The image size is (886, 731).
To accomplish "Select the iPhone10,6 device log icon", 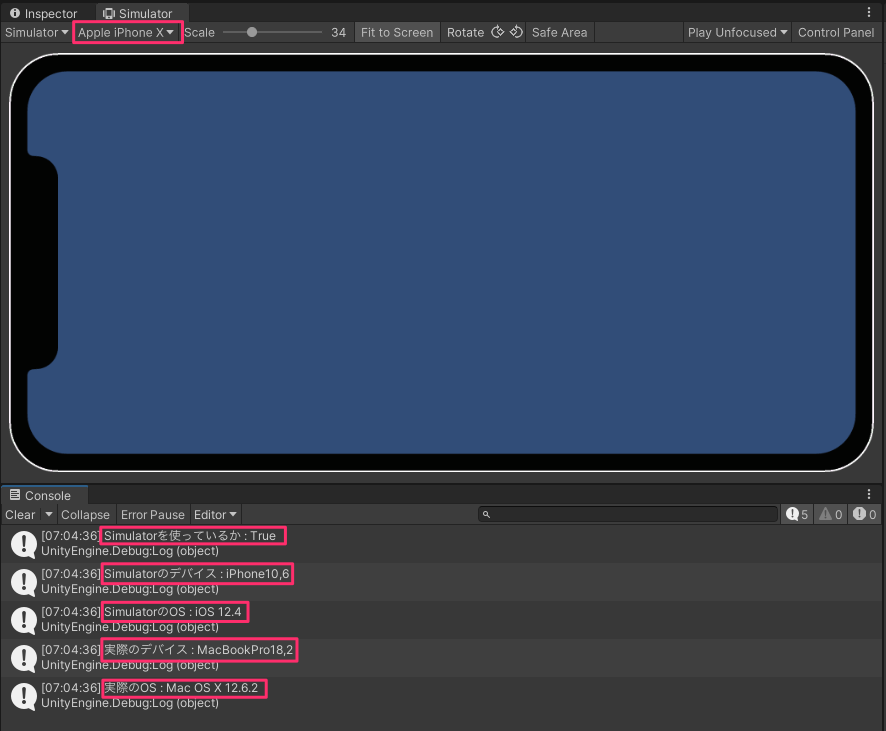I will (24, 581).
